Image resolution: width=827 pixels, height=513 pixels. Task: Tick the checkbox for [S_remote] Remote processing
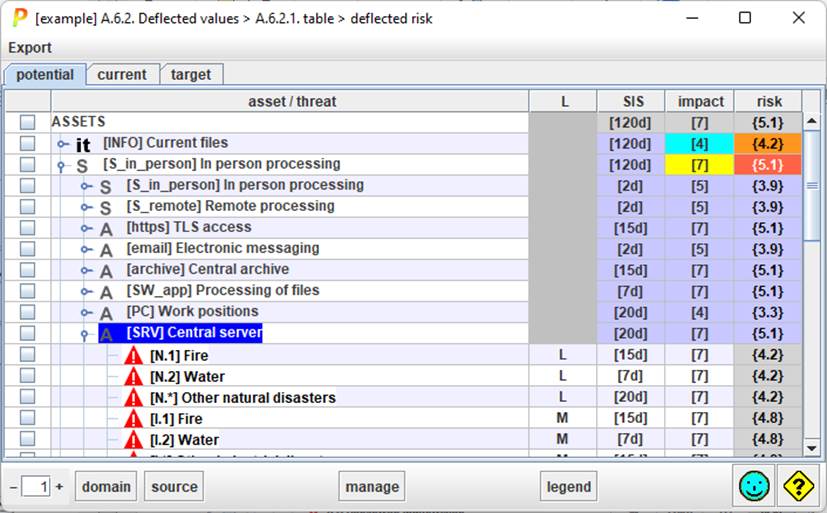click(x=27, y=207)
